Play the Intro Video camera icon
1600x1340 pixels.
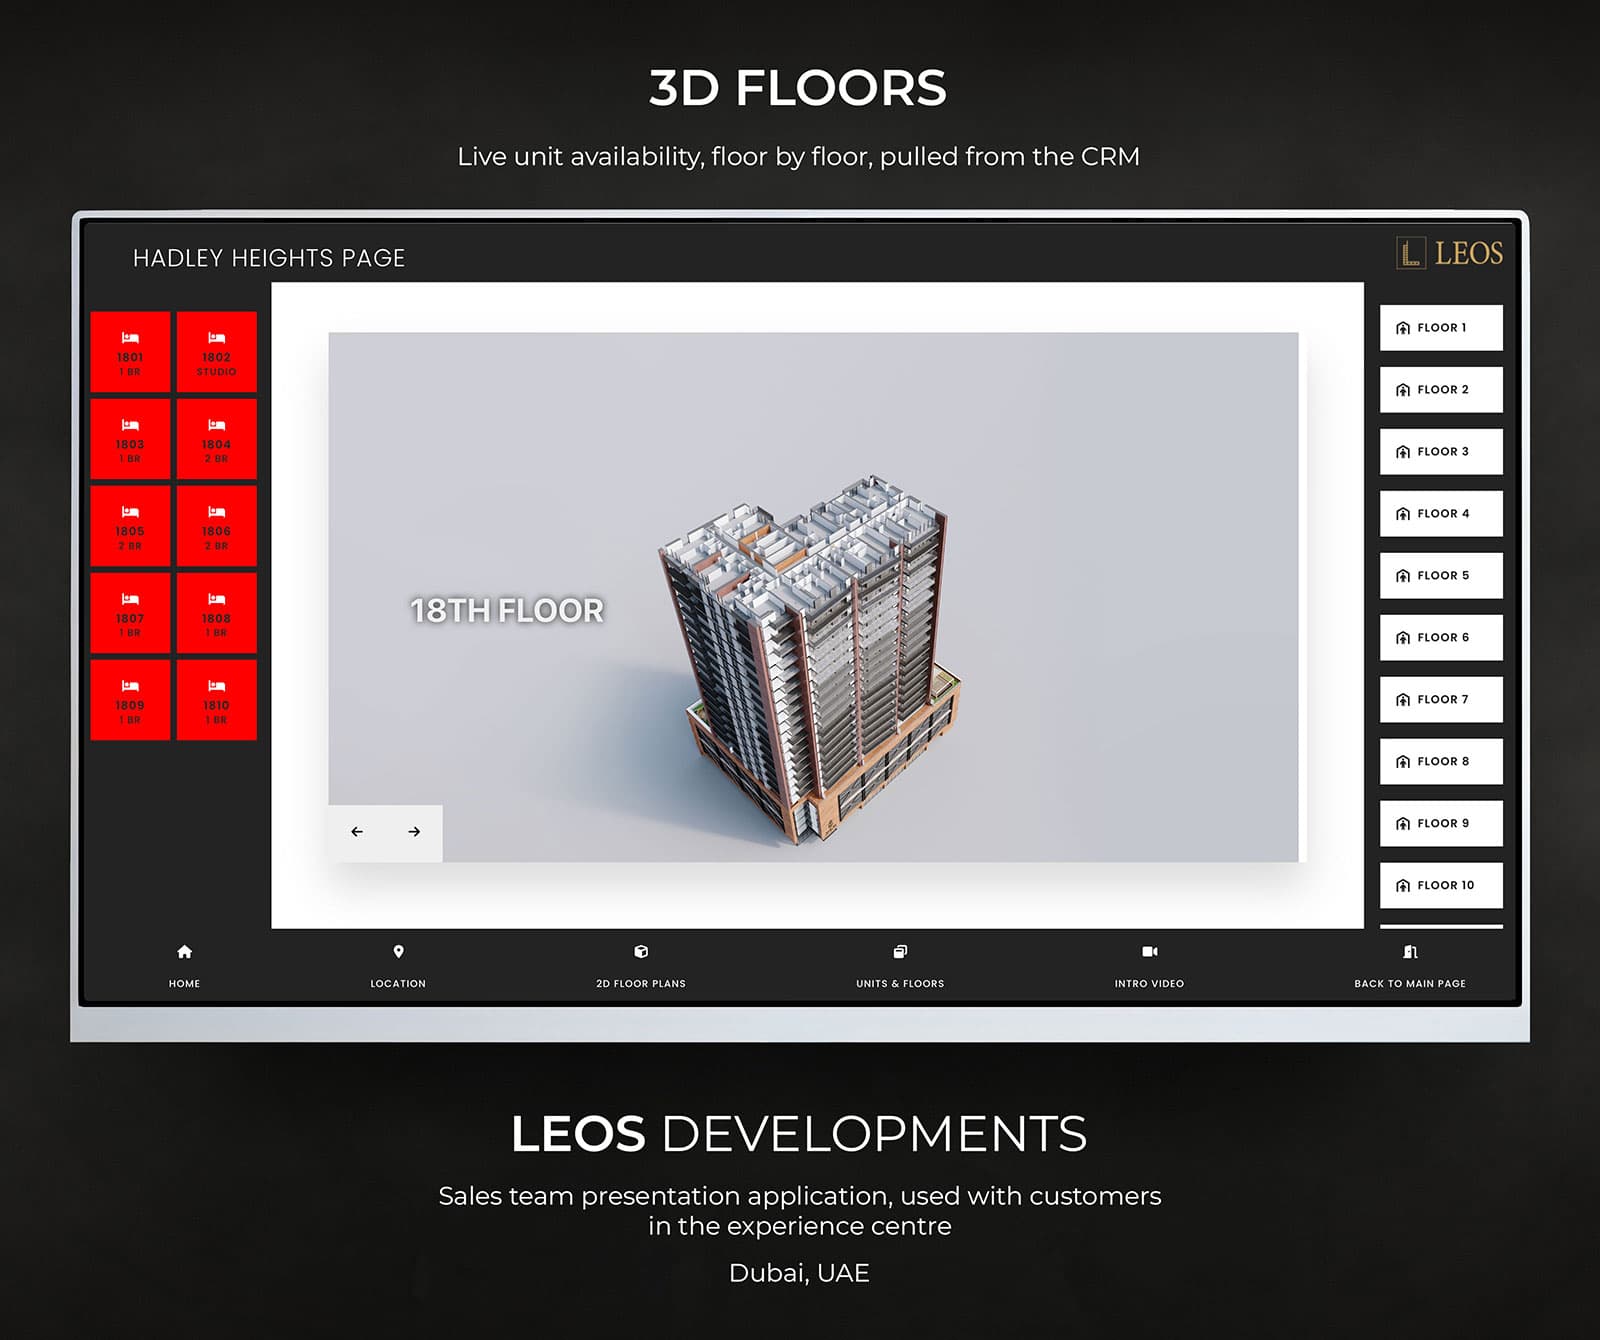(1150, 952)
